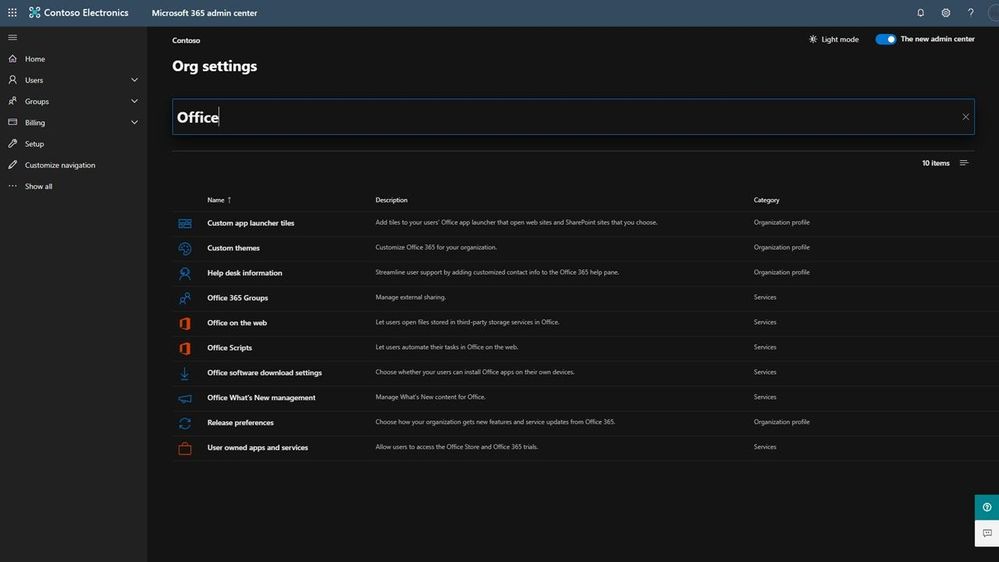Go to Home in navigation
Image resolution: width=999 pixels, height=562 pixels.
pos(35,59)
